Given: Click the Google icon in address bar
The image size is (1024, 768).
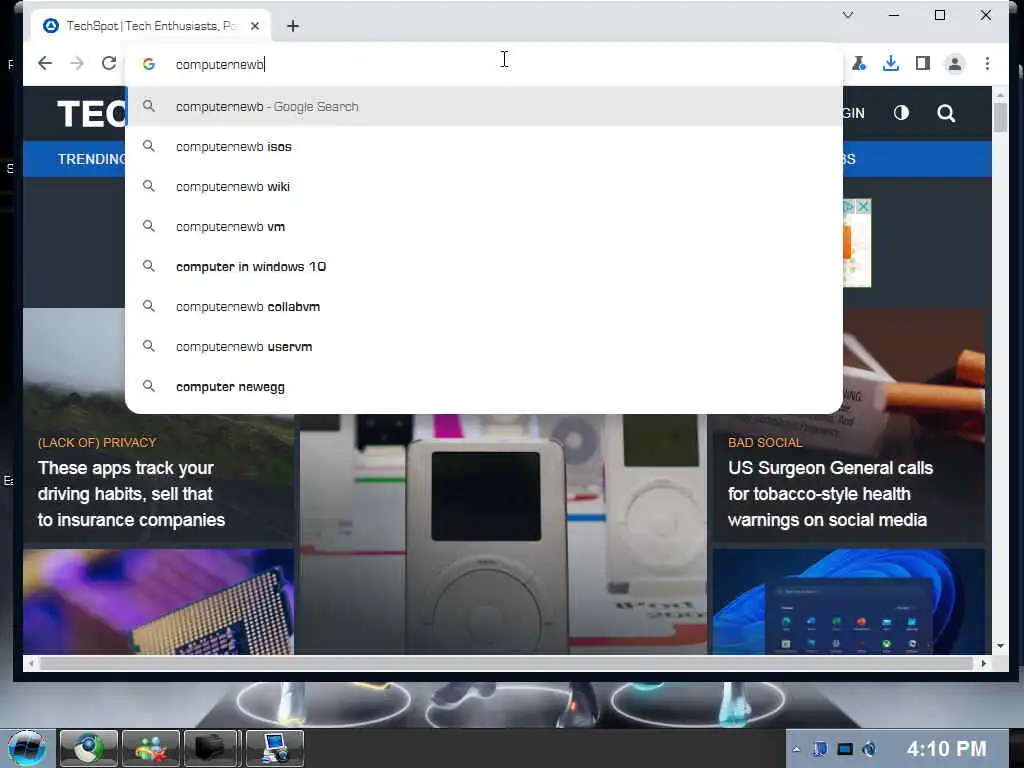Looking at the screenshot, I should click(x=149, y=64).
